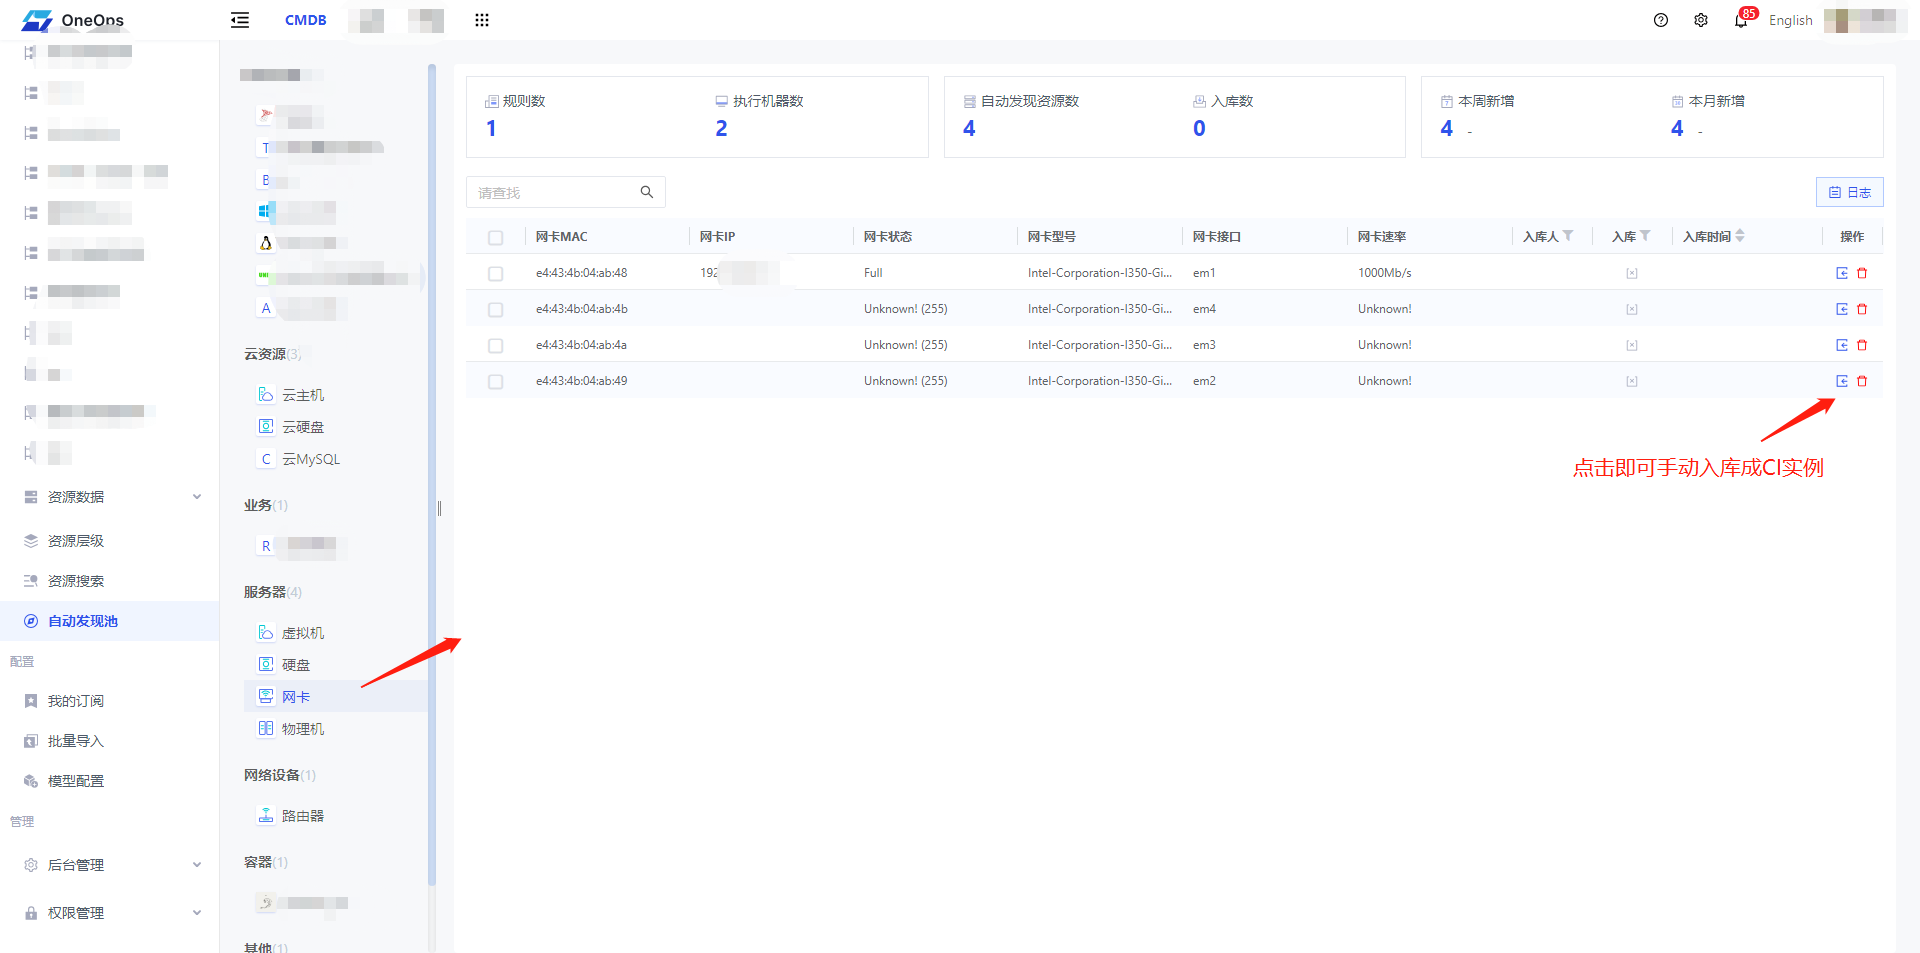Viewport: 1920px width, 953px height.
Task: Filter by 入库 column funnel icon
Action: tap(1645, 236)
